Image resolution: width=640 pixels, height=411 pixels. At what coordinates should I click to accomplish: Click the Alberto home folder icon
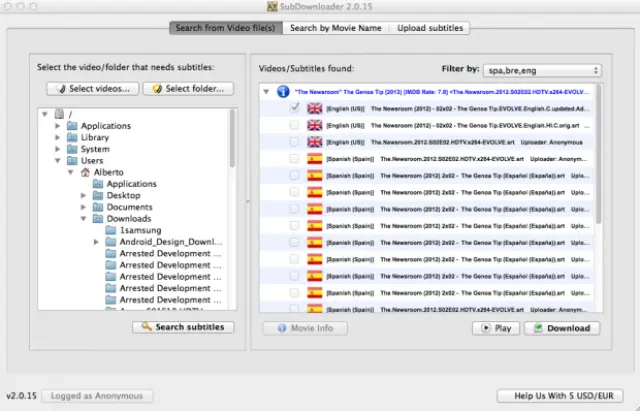(x=86, y=173)
